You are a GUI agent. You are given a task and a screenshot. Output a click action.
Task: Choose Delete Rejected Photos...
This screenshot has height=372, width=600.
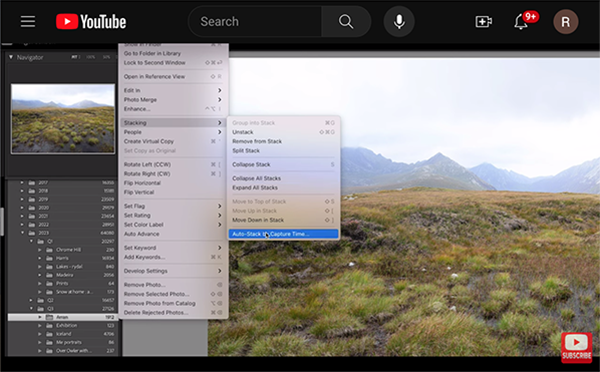(173, 313)
